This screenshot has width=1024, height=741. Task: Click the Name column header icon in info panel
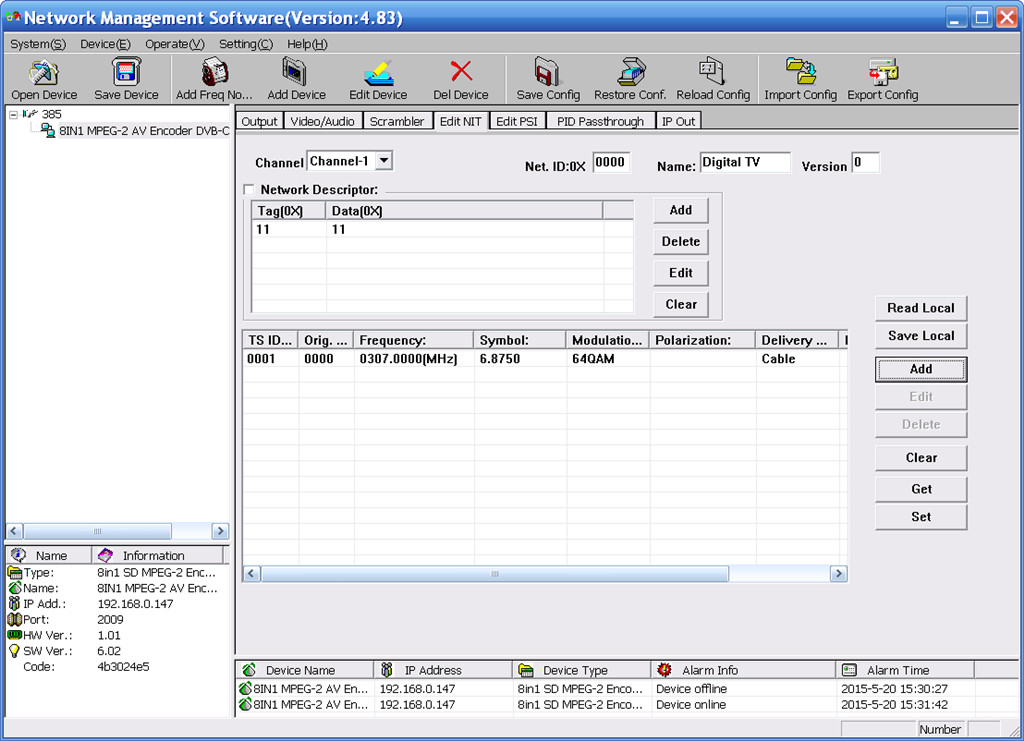click(x=18, y=555)
